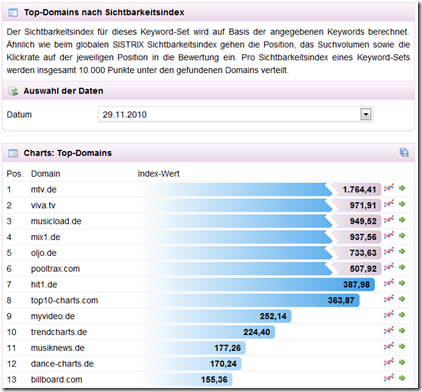Click the panel icon beside Top-Domains nach Sichtbarkeitsindex

tap(13, 13)
